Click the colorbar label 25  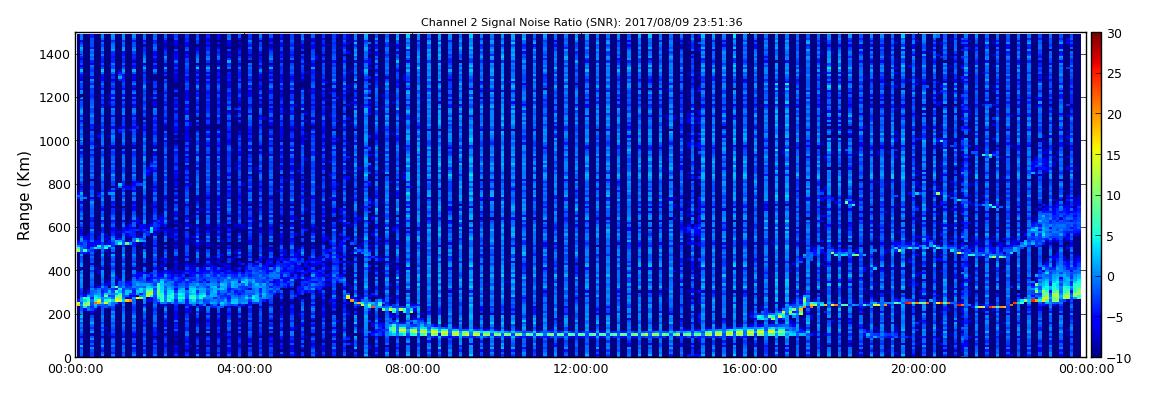coord(1114,74)
